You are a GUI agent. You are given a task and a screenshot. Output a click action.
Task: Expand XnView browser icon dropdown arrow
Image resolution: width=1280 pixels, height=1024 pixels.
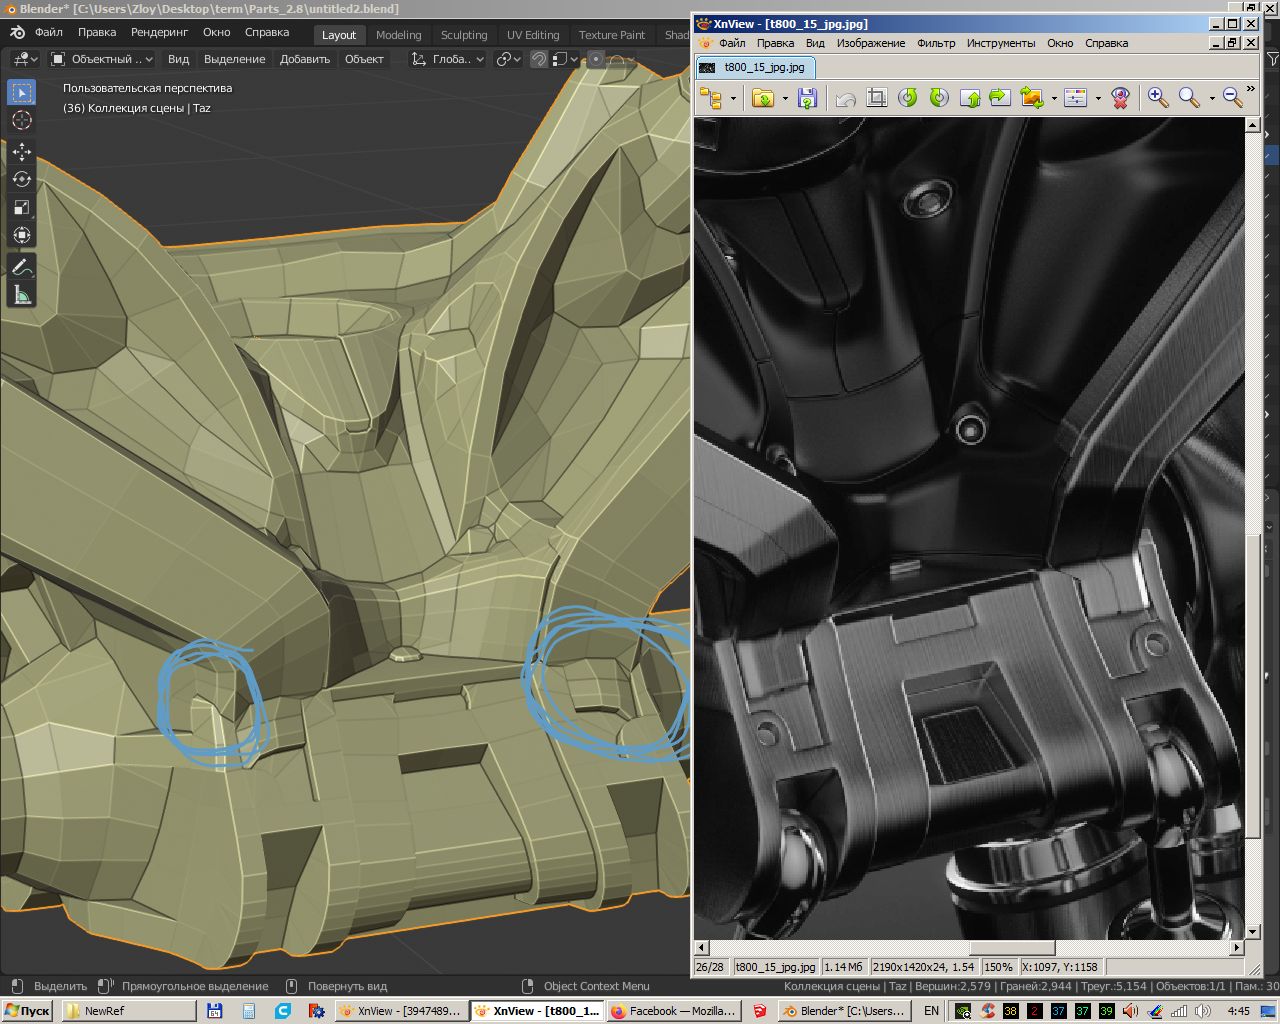tap(733, 99)
